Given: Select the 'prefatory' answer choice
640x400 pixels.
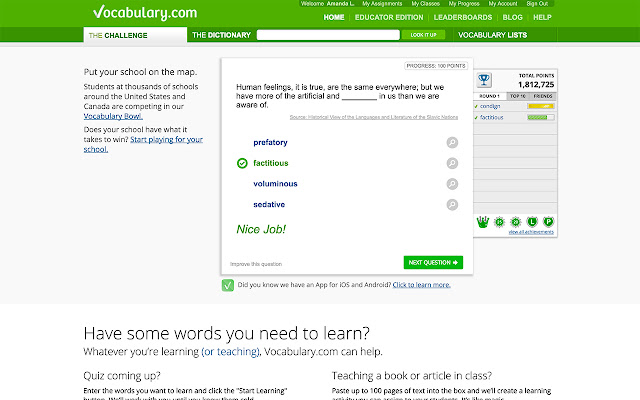Looking at the screenshot, I should click(270, 142).
